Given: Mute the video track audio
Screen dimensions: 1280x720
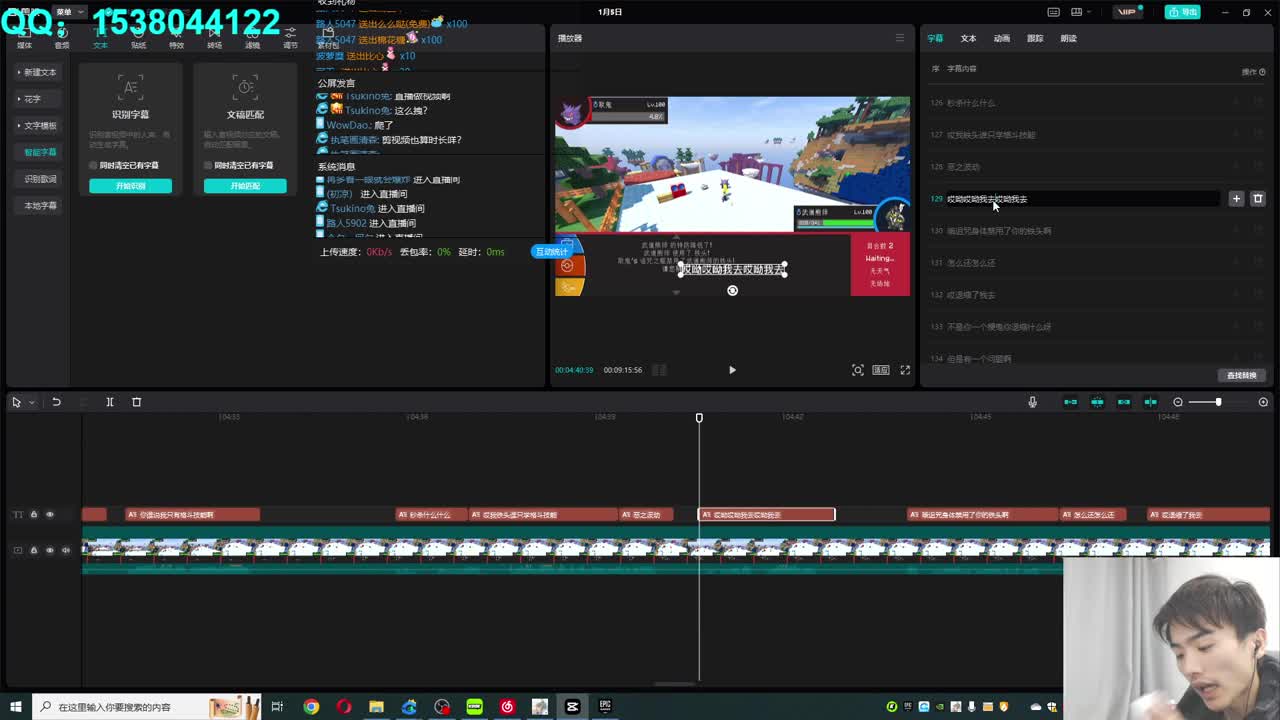Looking at the screenshot, I should click(x=66, y=550).
